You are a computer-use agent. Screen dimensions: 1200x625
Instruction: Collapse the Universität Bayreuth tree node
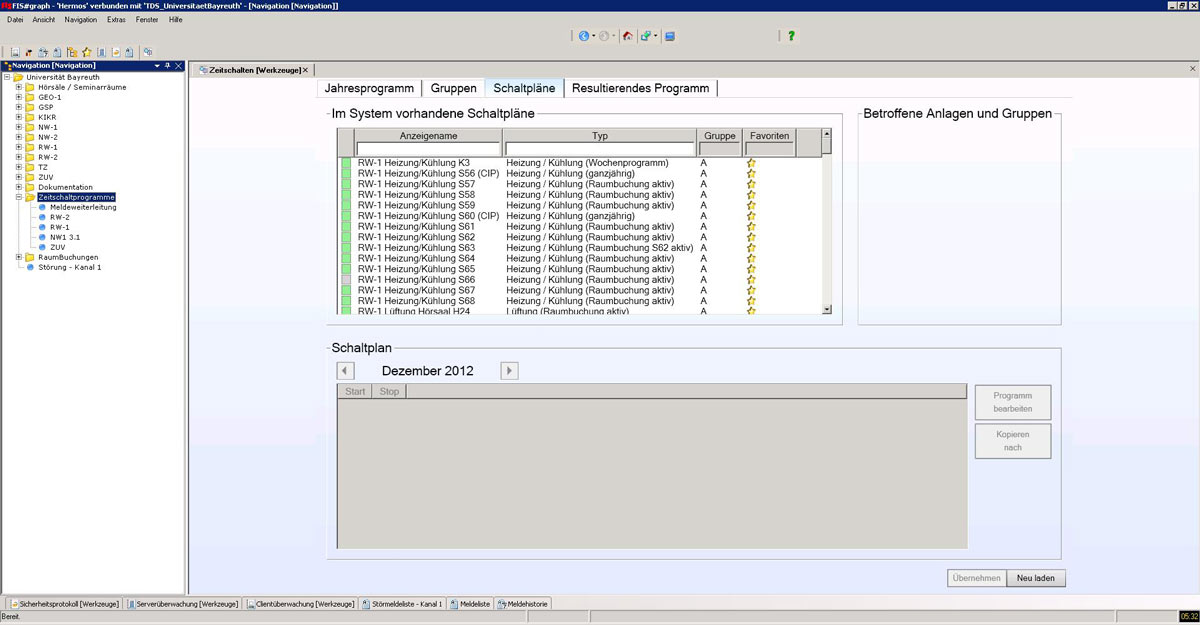click(x=6, y=77)
